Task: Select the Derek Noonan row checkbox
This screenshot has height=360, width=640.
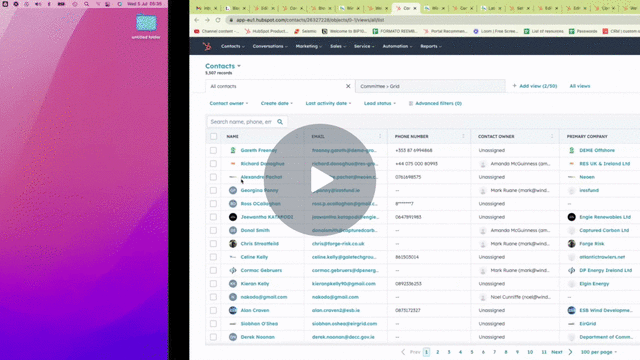Action: click(x=213, y=337)
